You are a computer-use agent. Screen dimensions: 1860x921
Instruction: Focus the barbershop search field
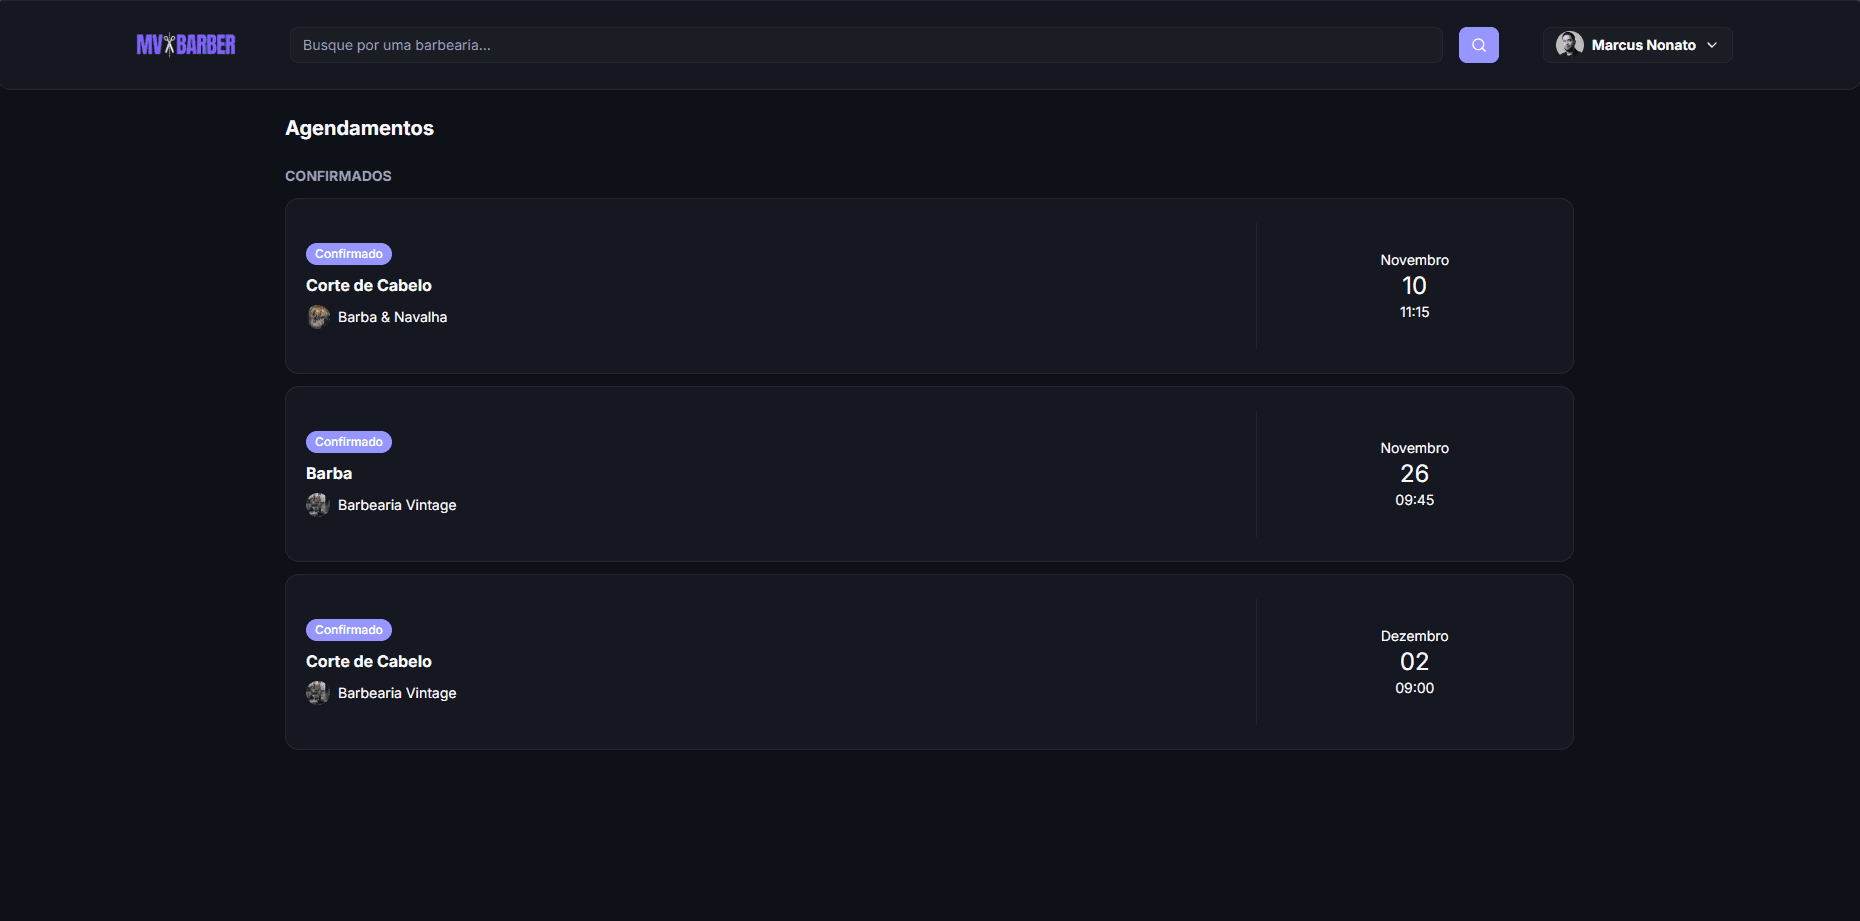coord(865,45)
